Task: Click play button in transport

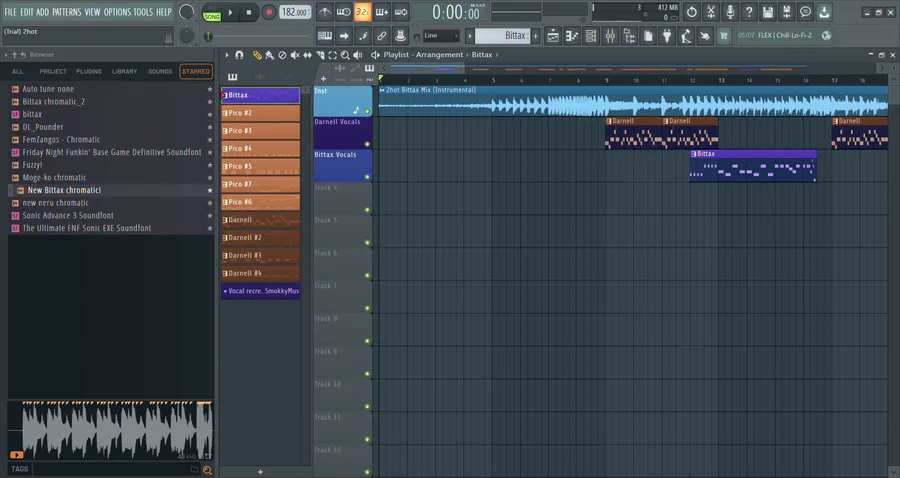Action: click(x=230, y=12)
